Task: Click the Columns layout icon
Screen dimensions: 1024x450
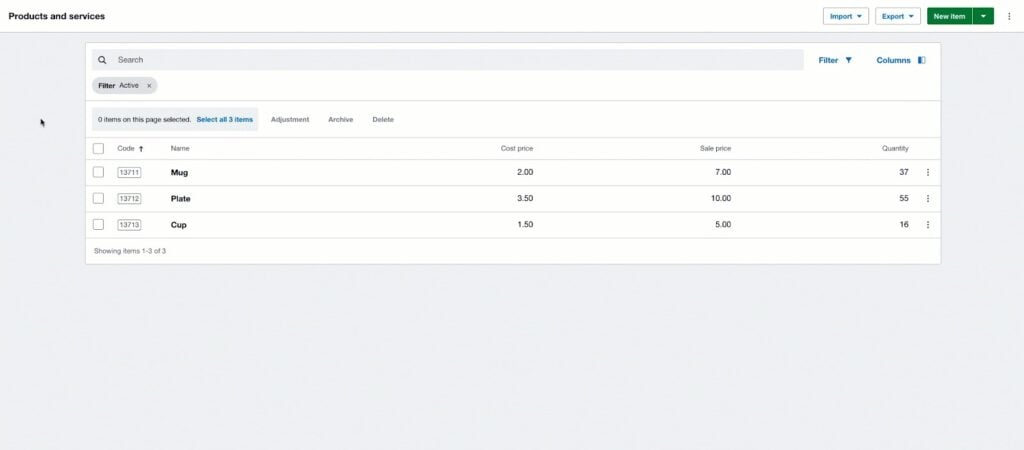Action: pos(921,60)
